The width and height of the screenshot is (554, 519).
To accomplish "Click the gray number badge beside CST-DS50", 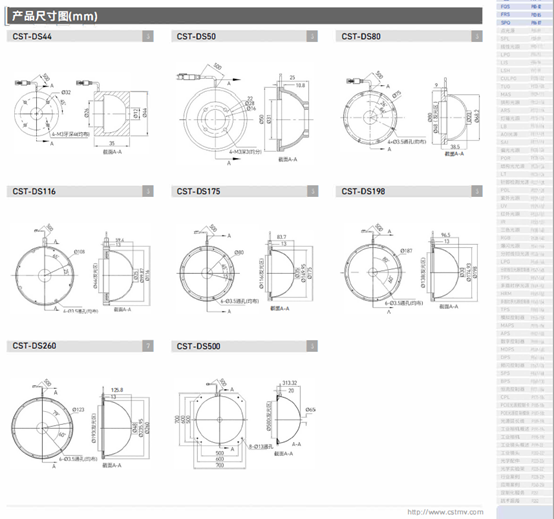I will coord(312,36).
